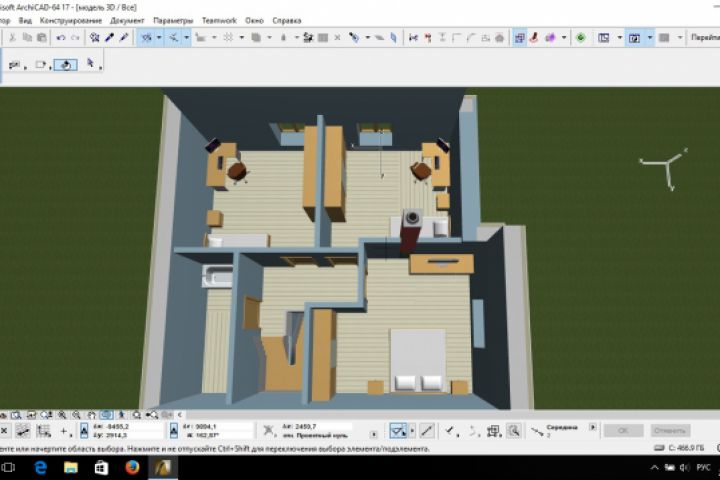The width and height of the screenshot is (720, 480).
Task: Click the trace reference icon
Action: [256, 38]
